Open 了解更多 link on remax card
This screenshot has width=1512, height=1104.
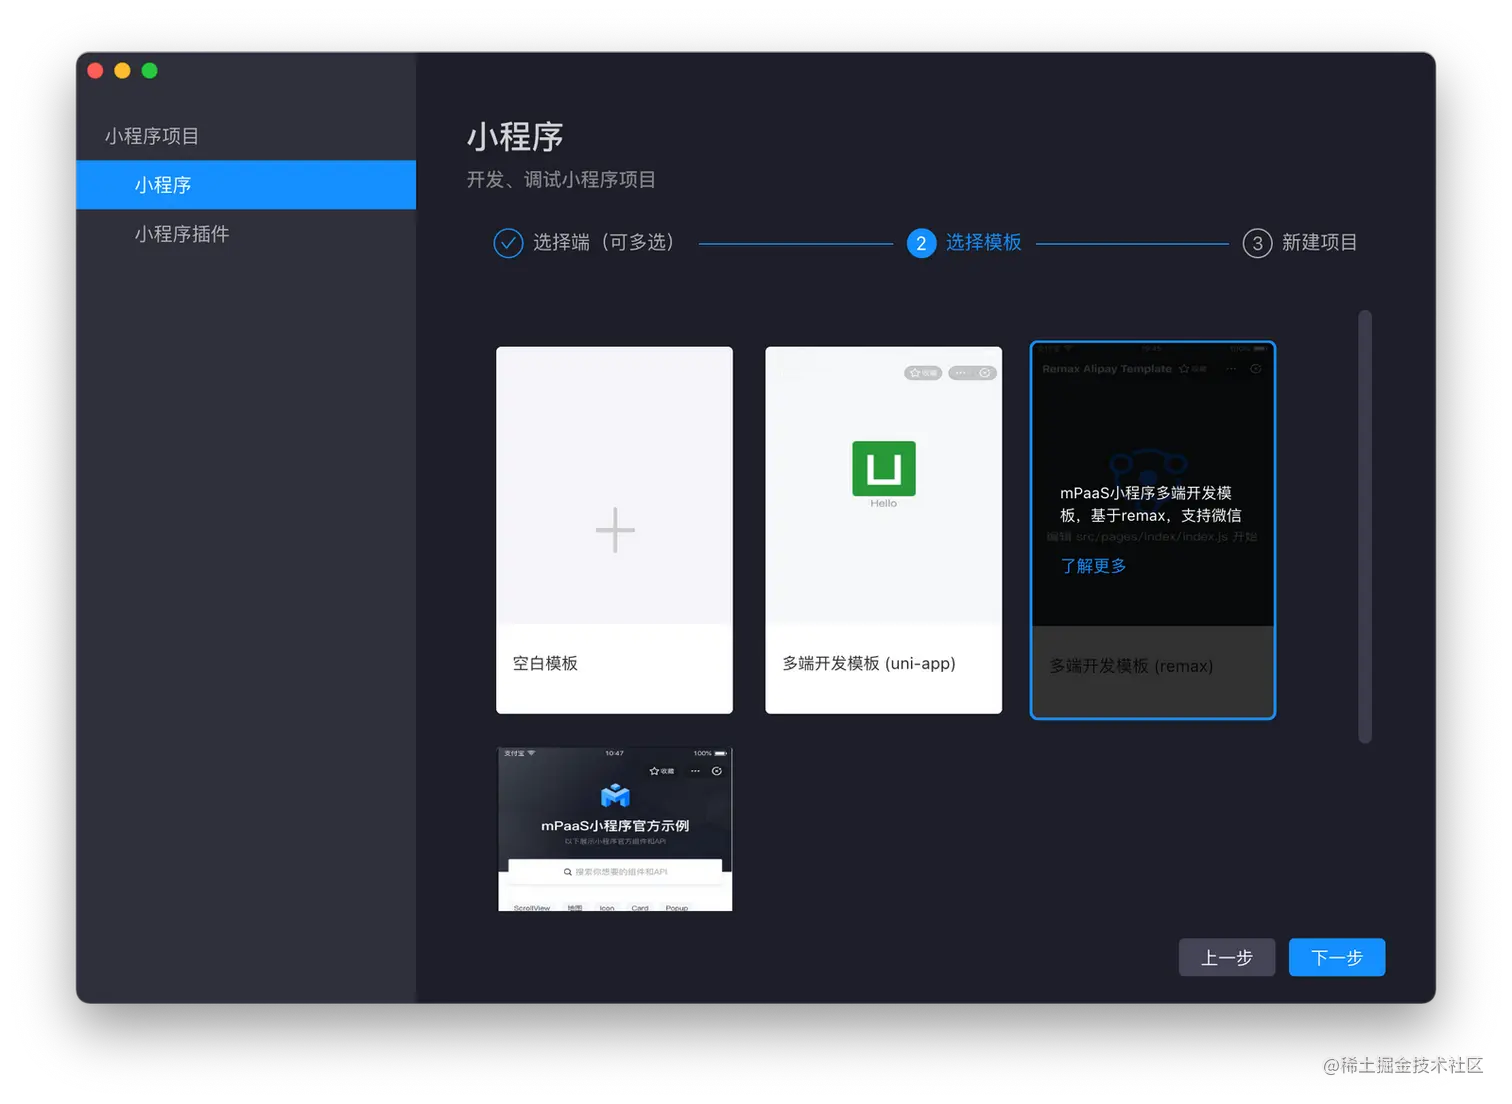(1093, 566)
